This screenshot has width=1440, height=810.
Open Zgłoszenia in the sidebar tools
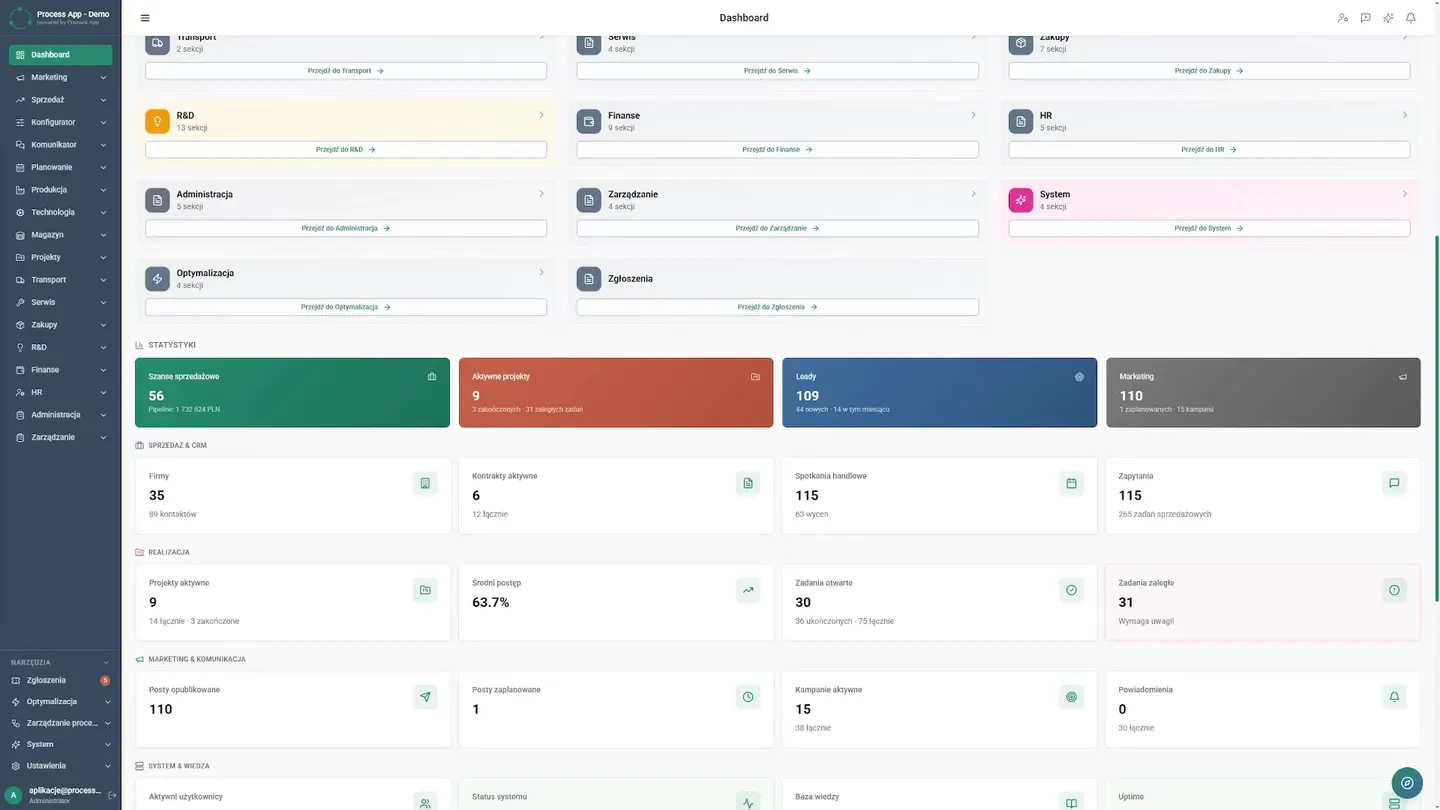61,680
